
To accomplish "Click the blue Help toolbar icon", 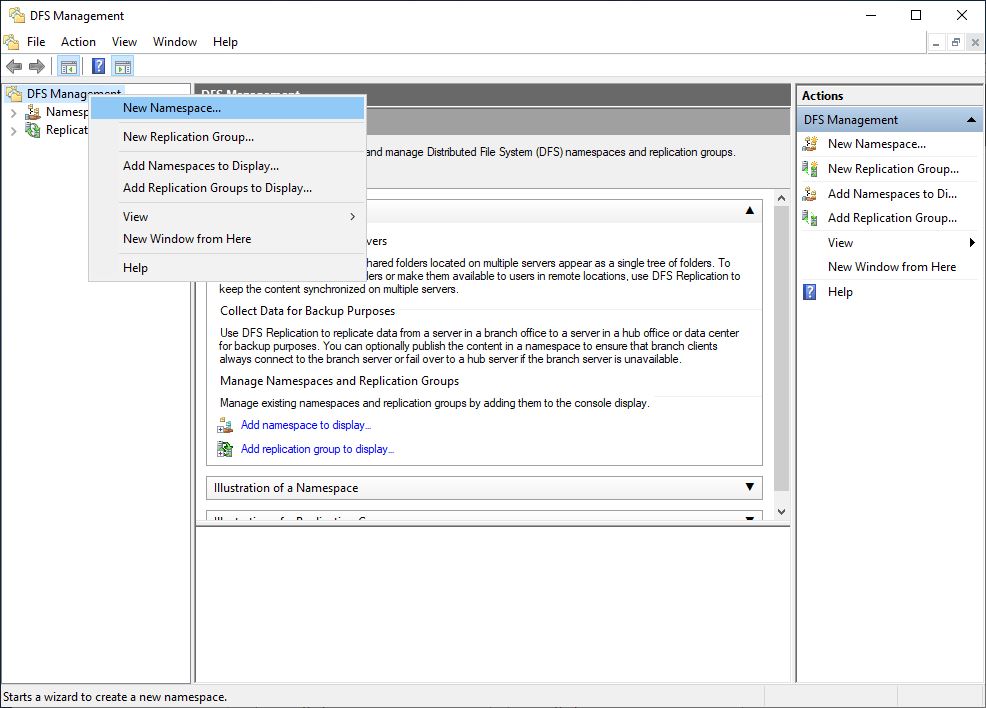I will pyautogui.click(x=99, y=66).
